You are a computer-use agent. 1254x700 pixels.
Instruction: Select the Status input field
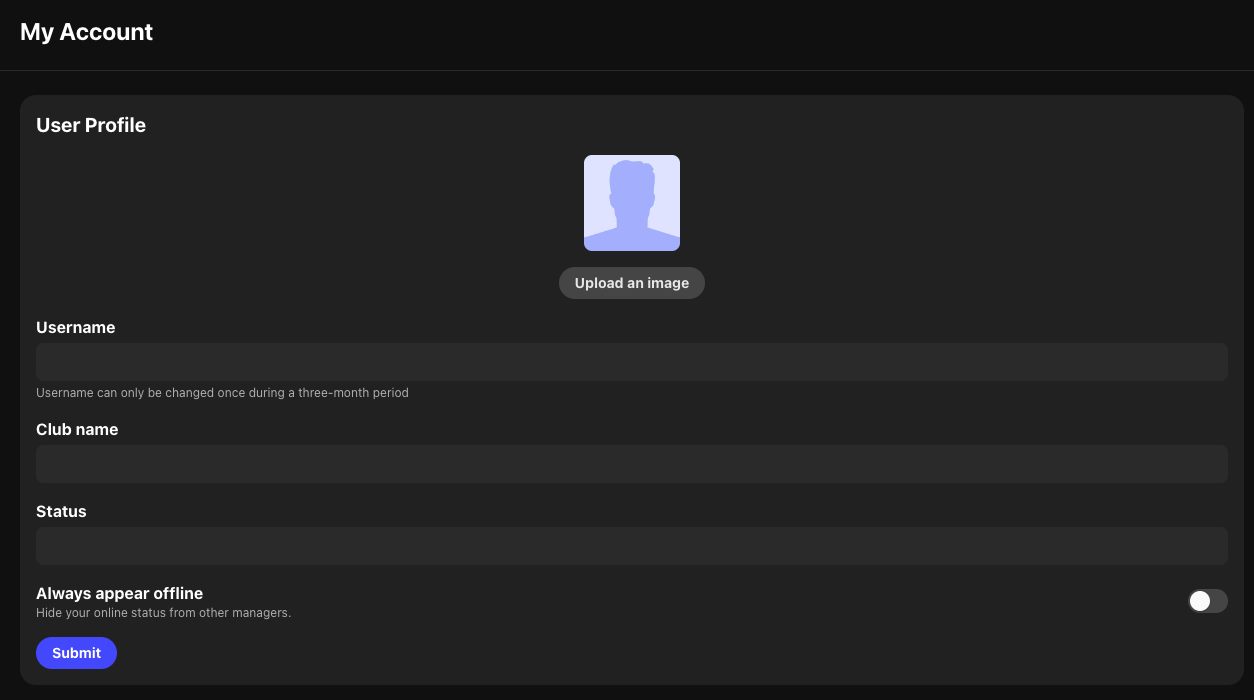631,545
